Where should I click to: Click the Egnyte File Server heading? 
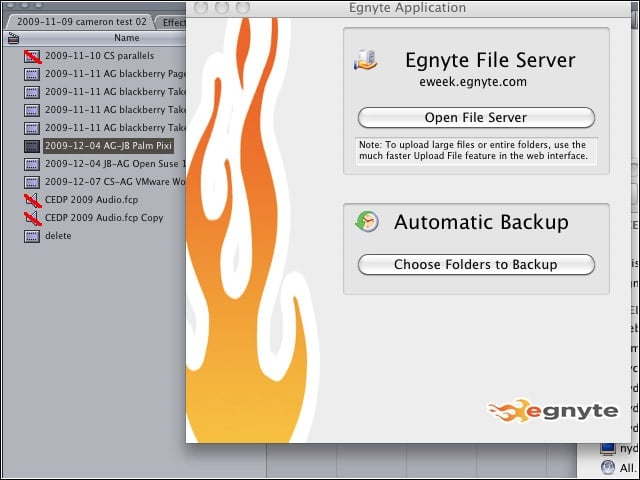tap(490, 60)
